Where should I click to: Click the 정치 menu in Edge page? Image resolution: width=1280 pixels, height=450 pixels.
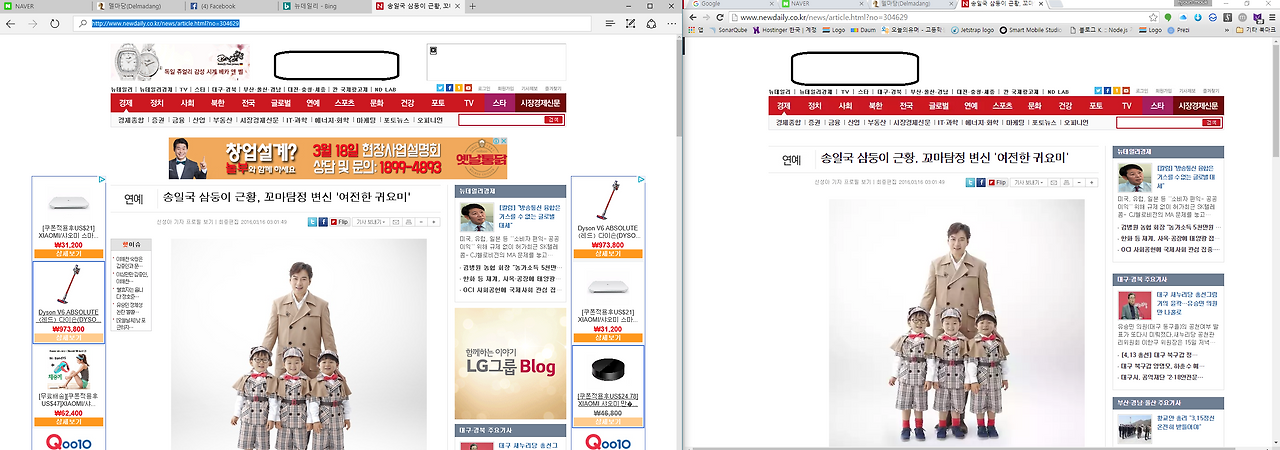[157, 103]
